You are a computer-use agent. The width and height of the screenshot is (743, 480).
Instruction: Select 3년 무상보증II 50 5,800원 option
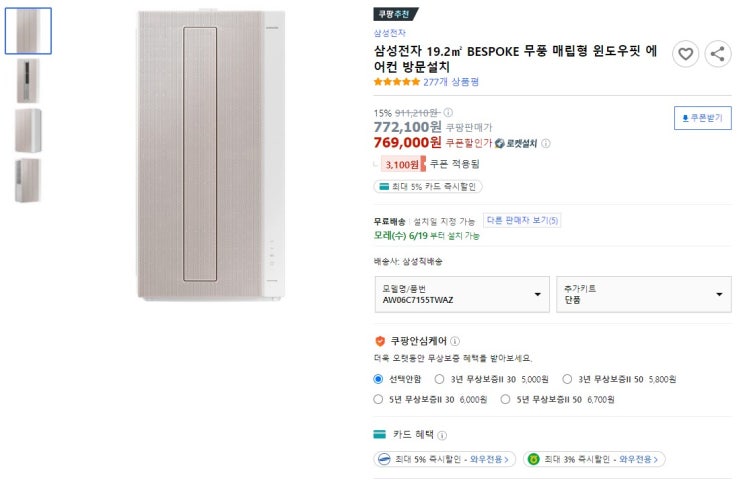click(x=568, y=379)
